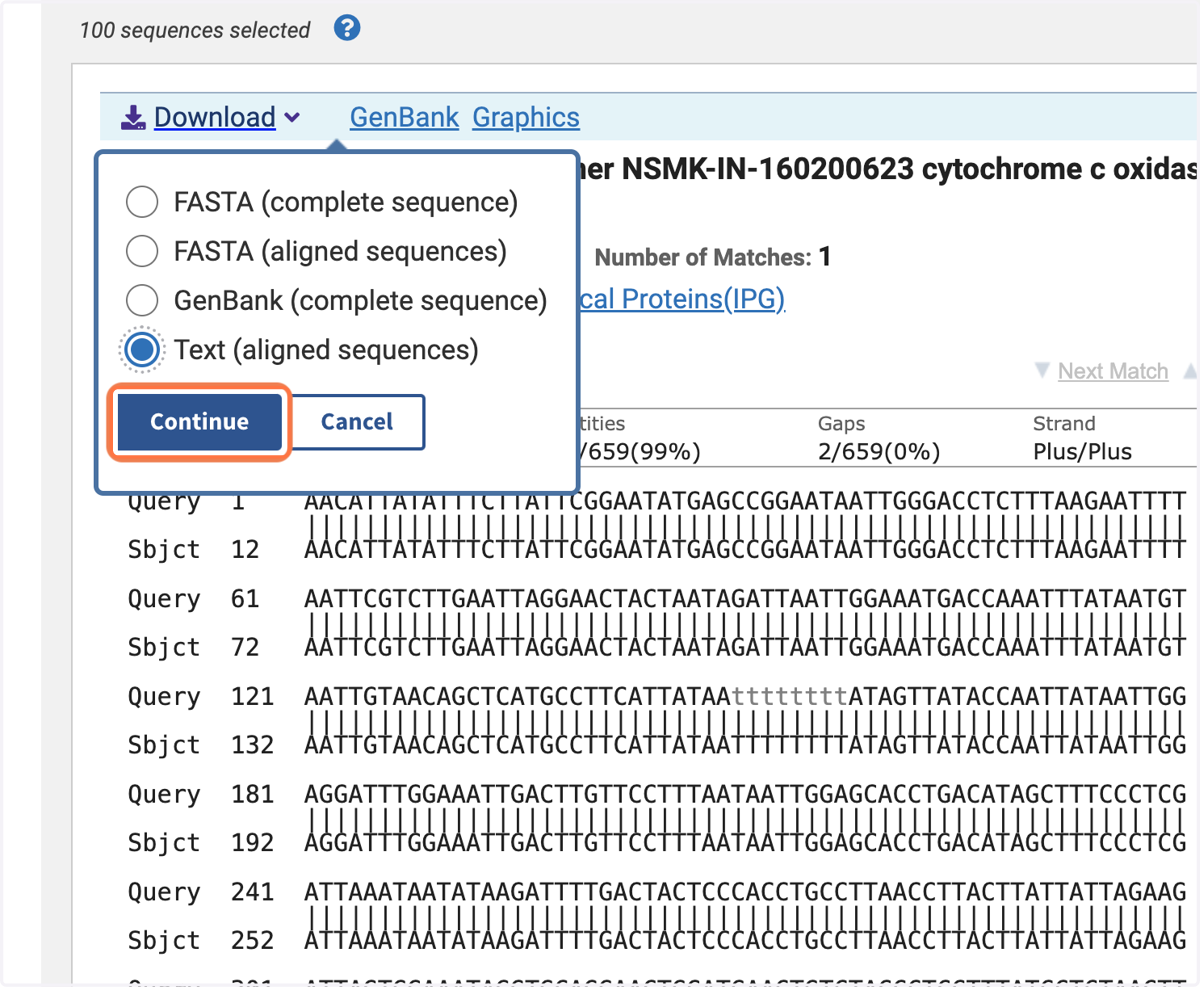Click the Sbjct 12 sequence row

click(x=656, y=549)
